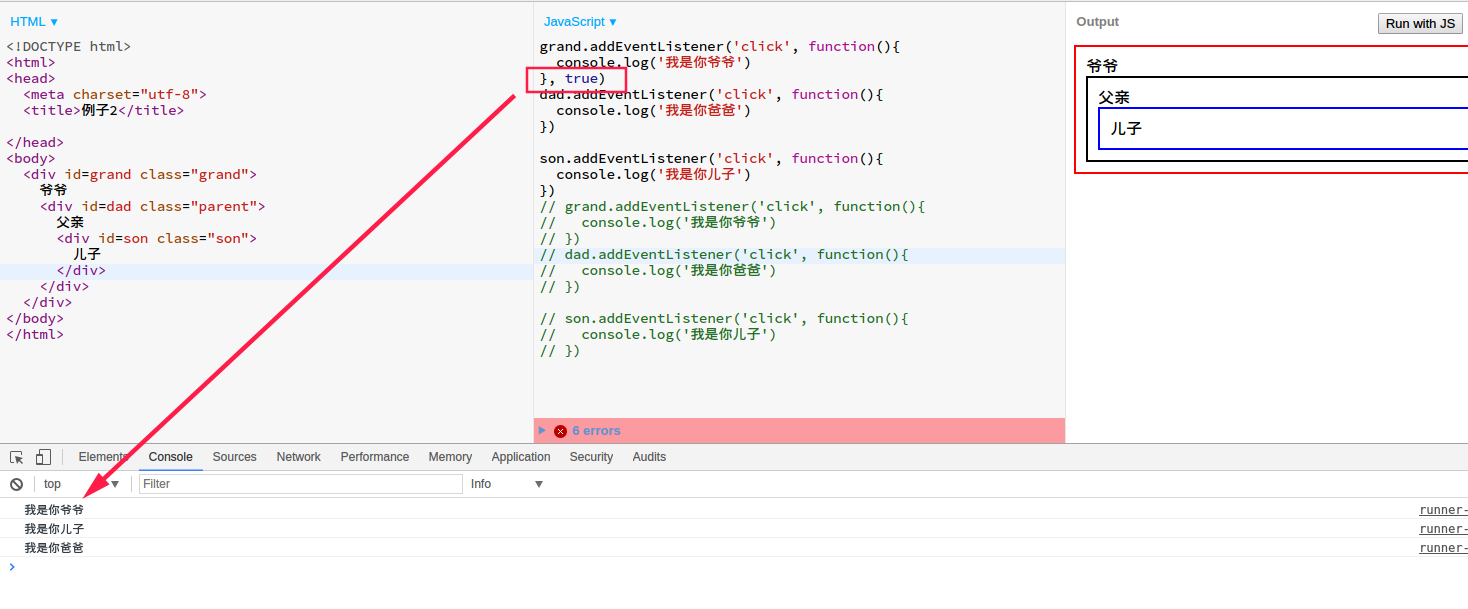
Task: Toggle the device toolbar icon
Action: coord(43,457)
